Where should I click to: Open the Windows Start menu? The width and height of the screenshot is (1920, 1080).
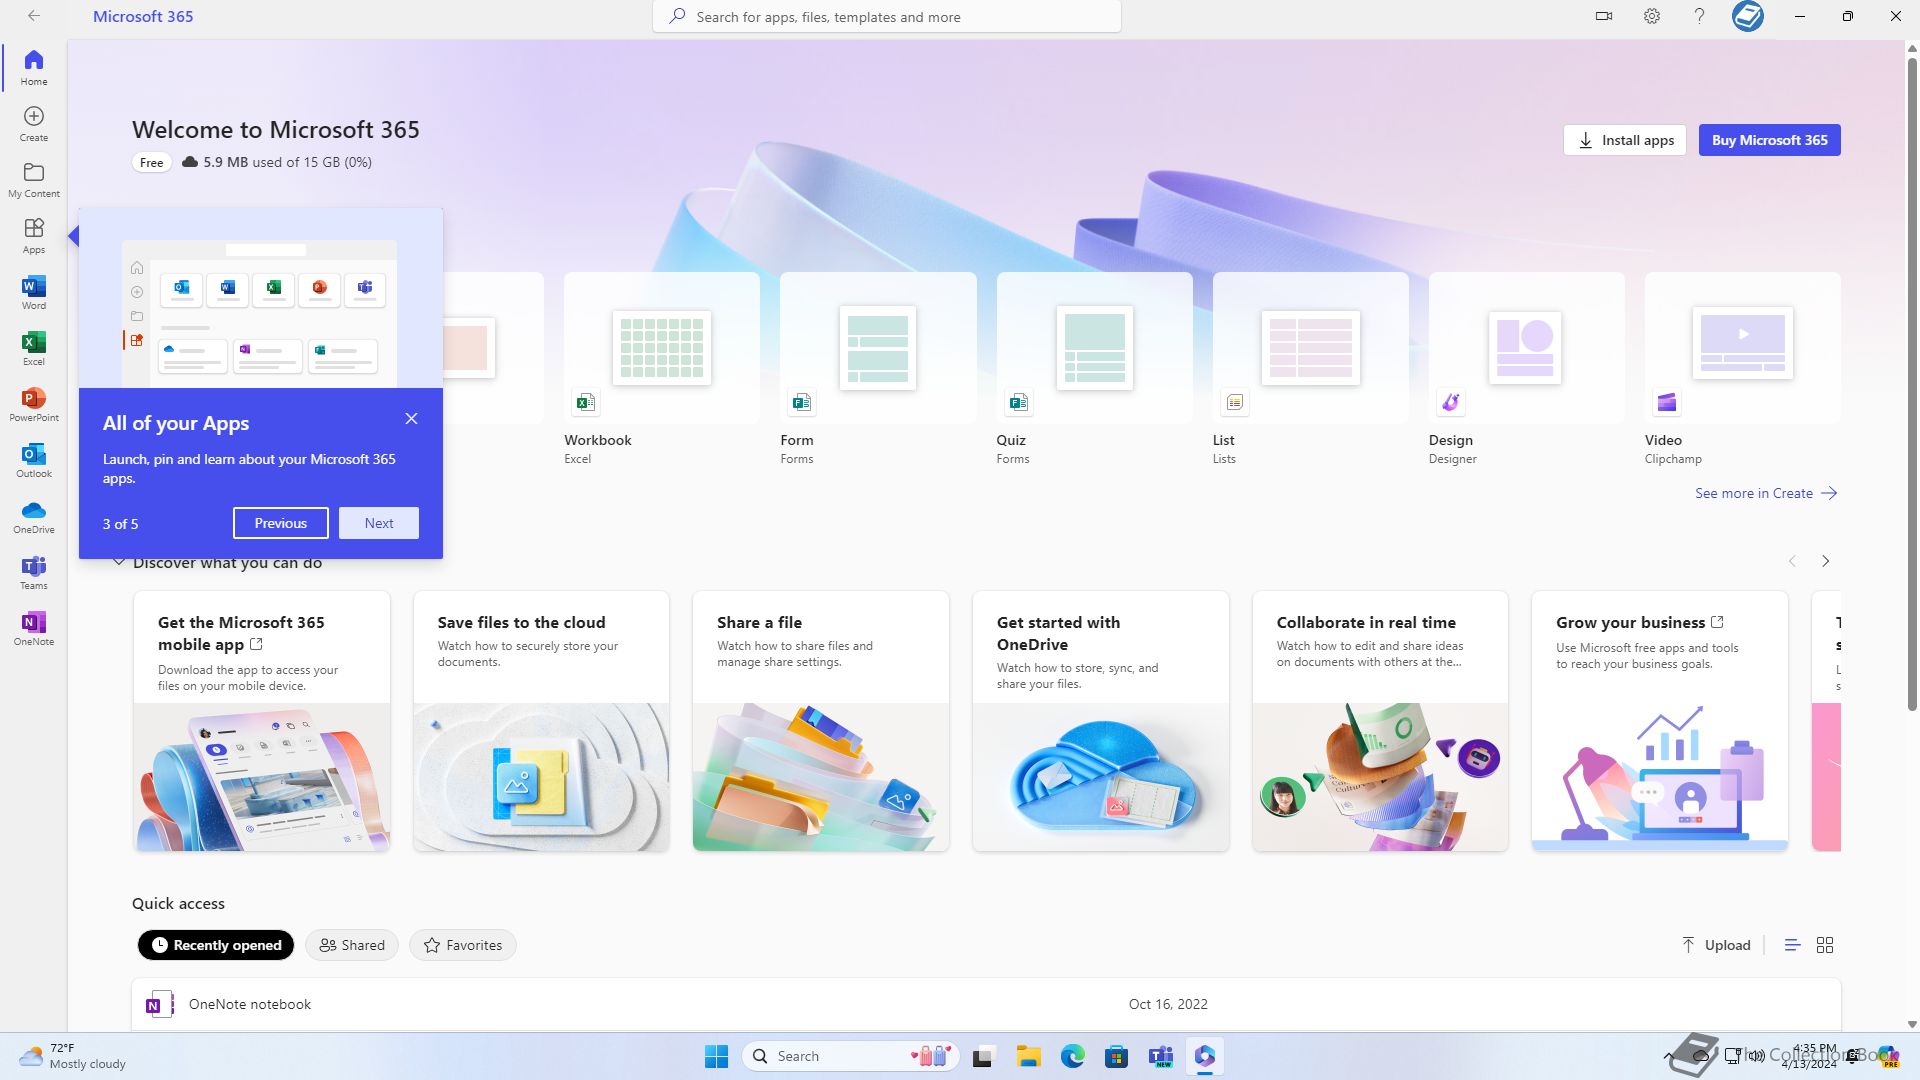point(716,1056)
